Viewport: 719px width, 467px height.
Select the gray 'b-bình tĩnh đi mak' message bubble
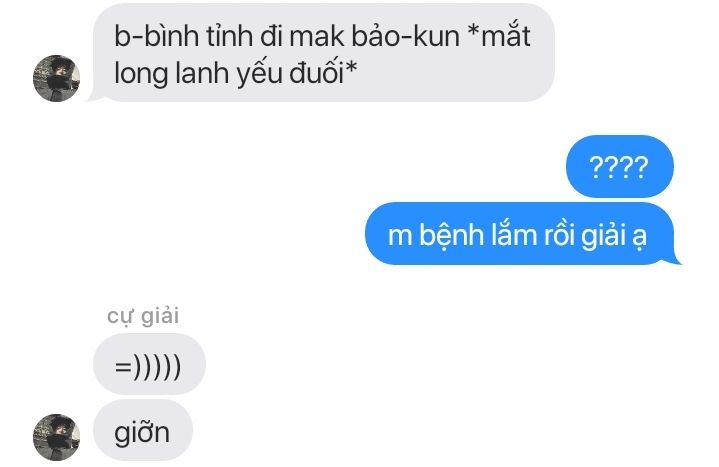[x=322, y=53]
